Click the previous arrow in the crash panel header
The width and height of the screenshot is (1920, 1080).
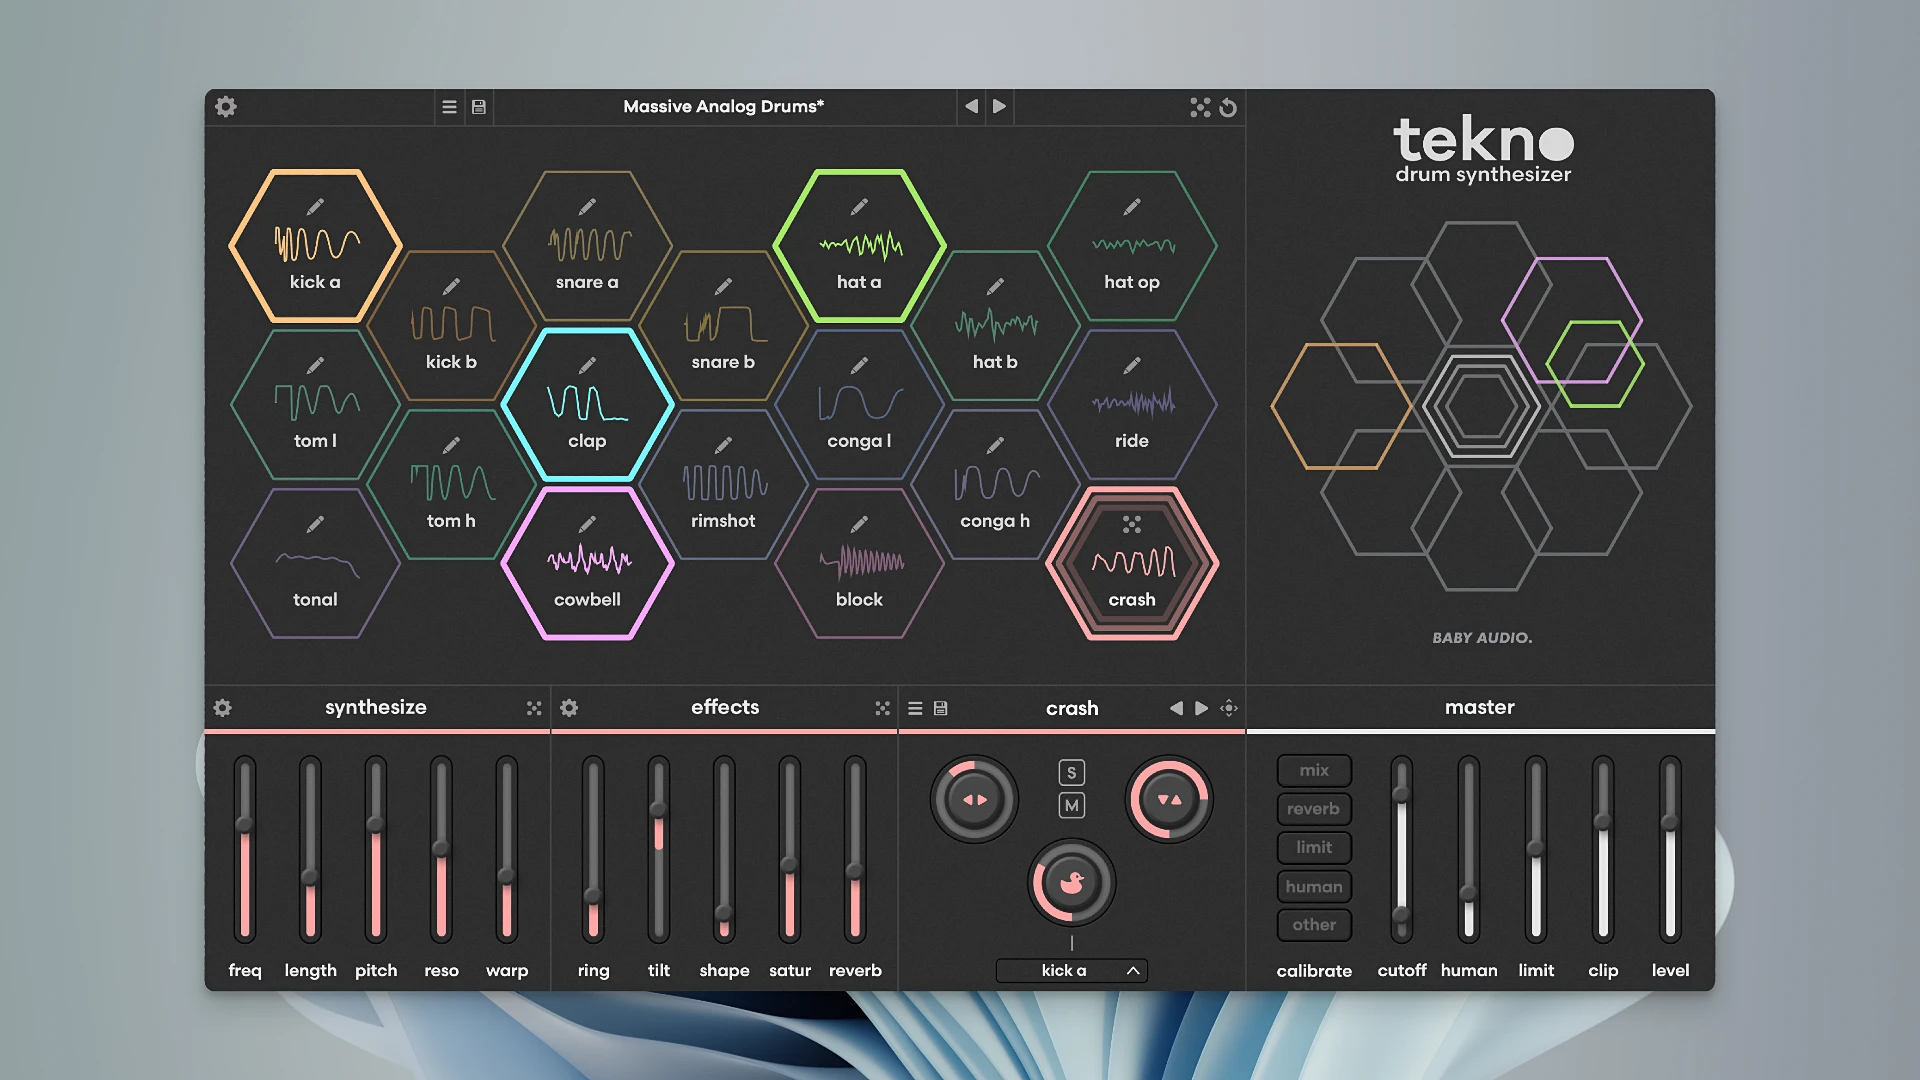[1177, 707]
